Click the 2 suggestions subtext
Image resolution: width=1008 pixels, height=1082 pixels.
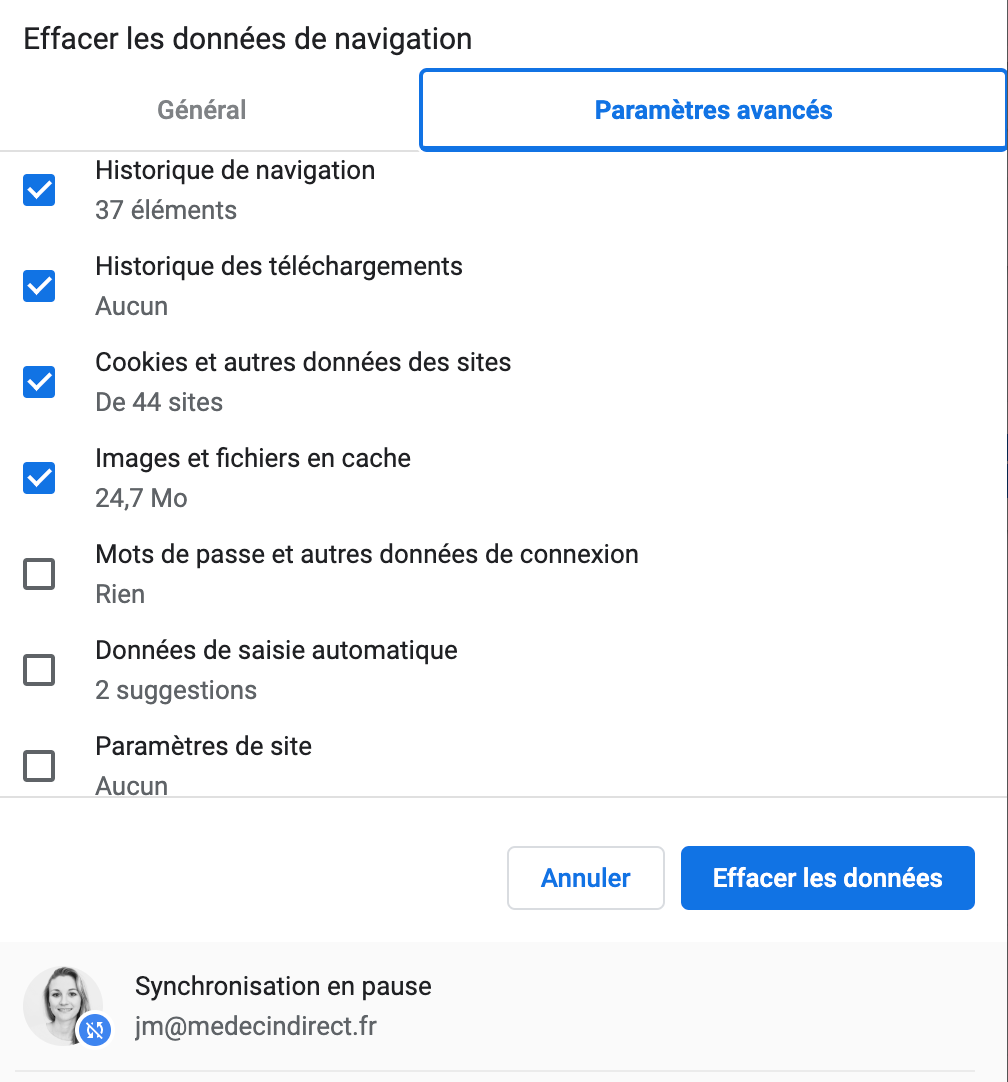pyautogui.click(x=176, y=690)
